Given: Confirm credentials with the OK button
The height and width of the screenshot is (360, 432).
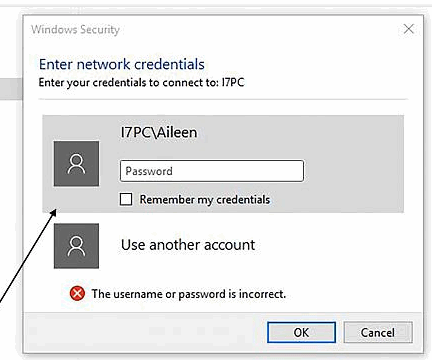Looking at the screenshot, I should click(x=301, y=332).
